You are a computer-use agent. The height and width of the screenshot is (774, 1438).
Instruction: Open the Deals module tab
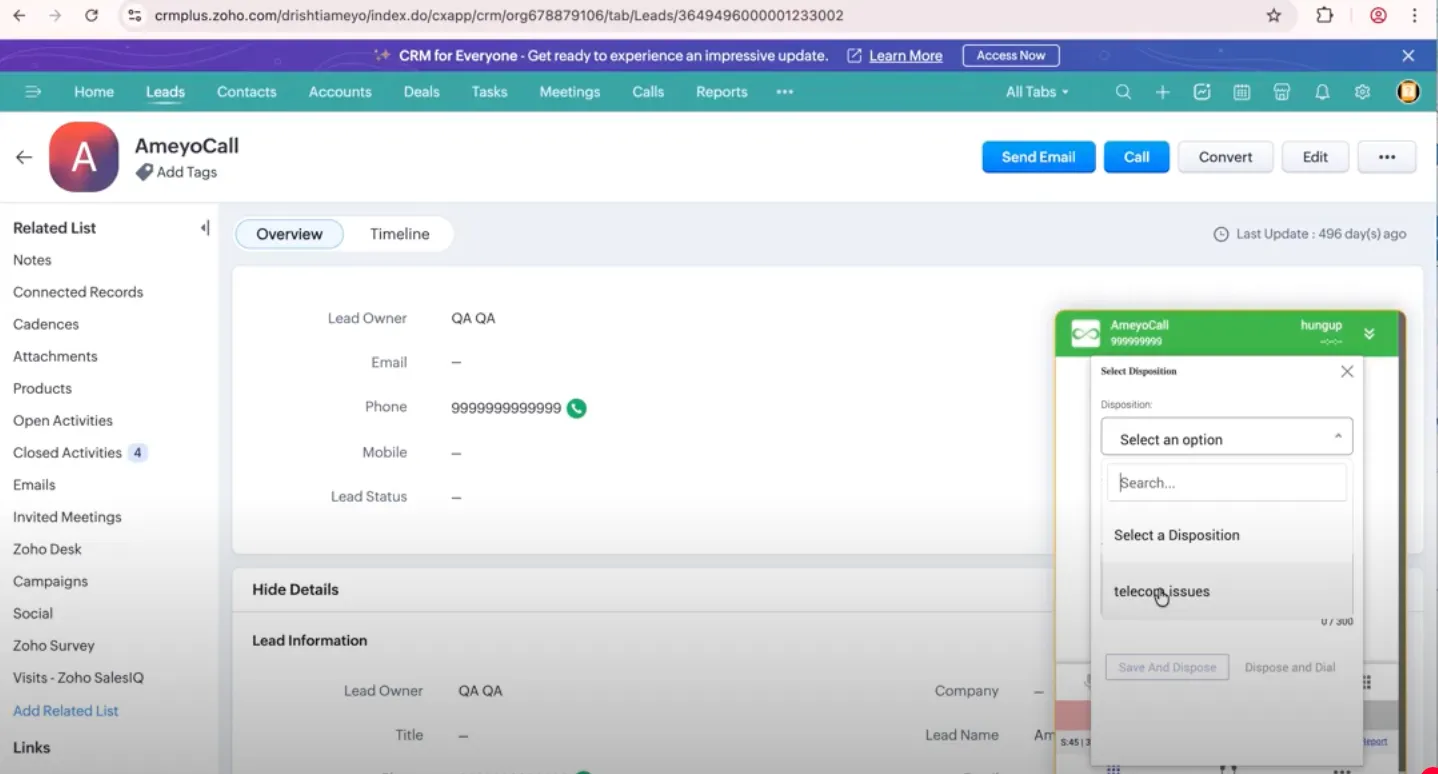point(421,92)
